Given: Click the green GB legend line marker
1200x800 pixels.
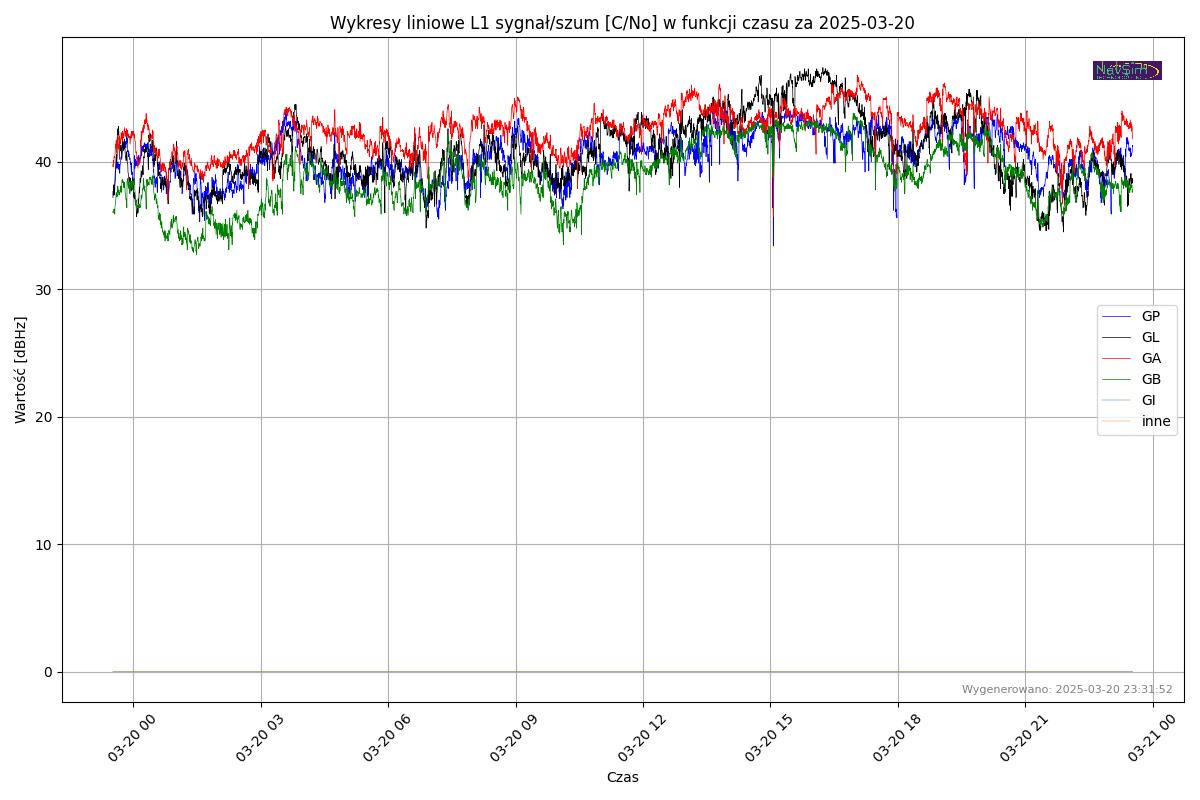Looking at the screenshot, I should (x=1116, y=379).
